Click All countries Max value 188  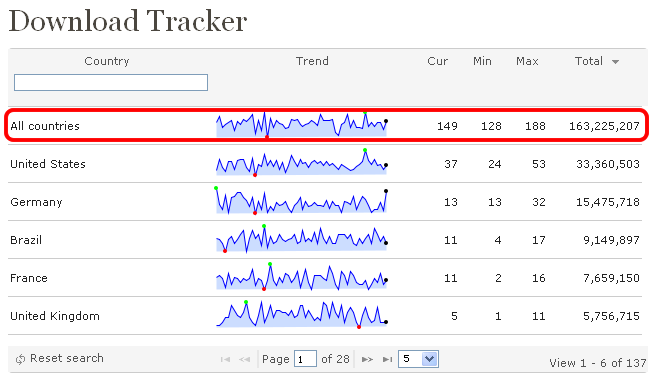pyautogui.click(x=535, y=126)
